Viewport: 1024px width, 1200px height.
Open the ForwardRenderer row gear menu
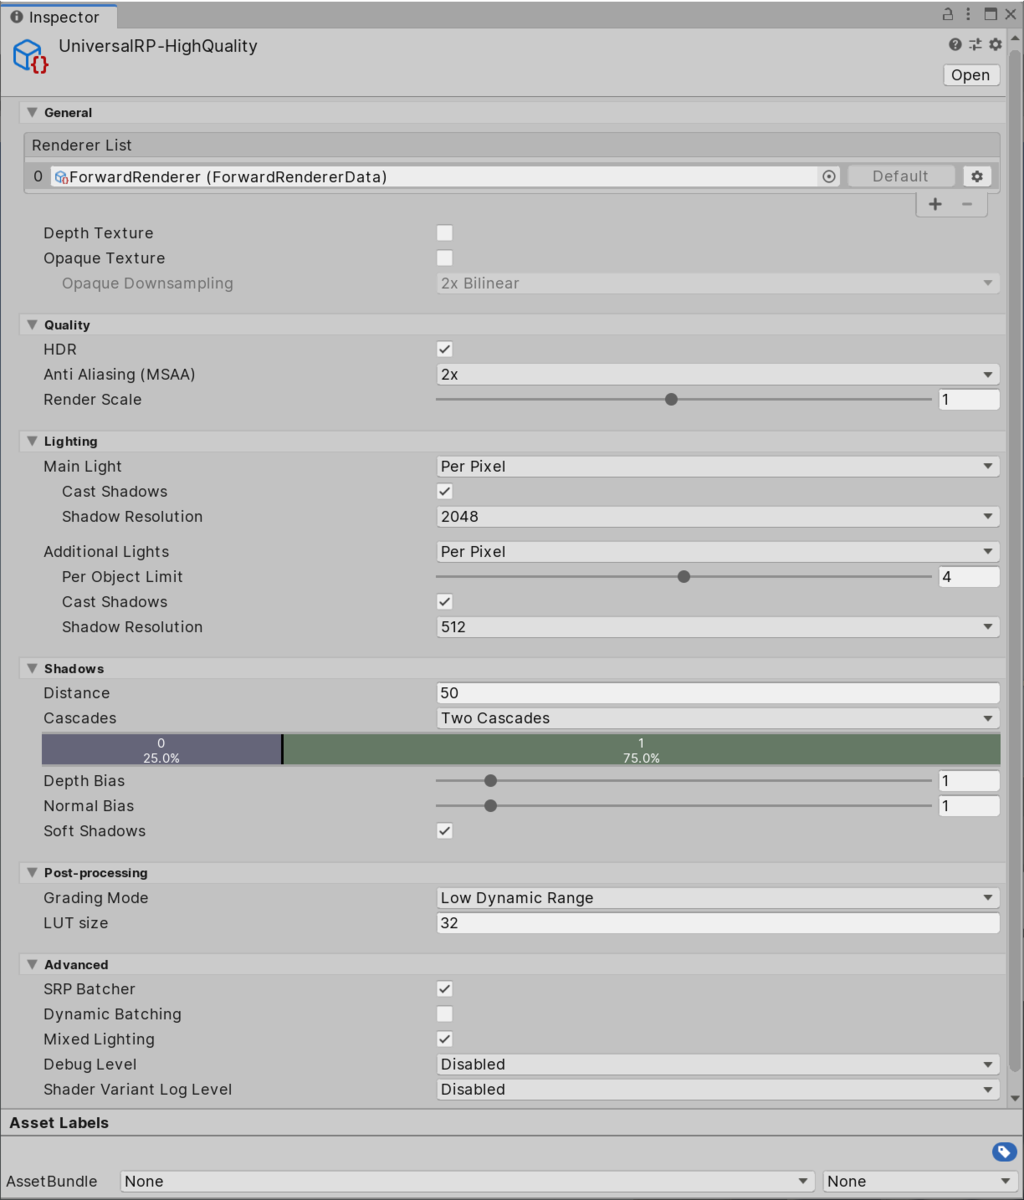[x=977, y=176]
